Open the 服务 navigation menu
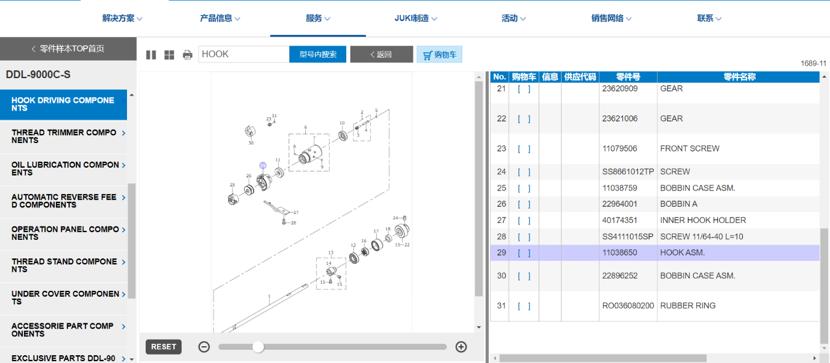830x363 pixels. [318, 19]
